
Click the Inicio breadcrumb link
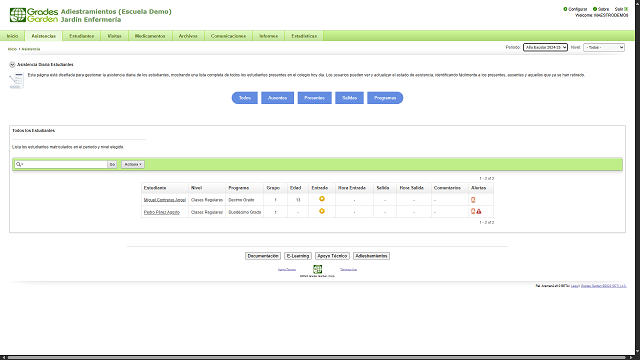12,49
